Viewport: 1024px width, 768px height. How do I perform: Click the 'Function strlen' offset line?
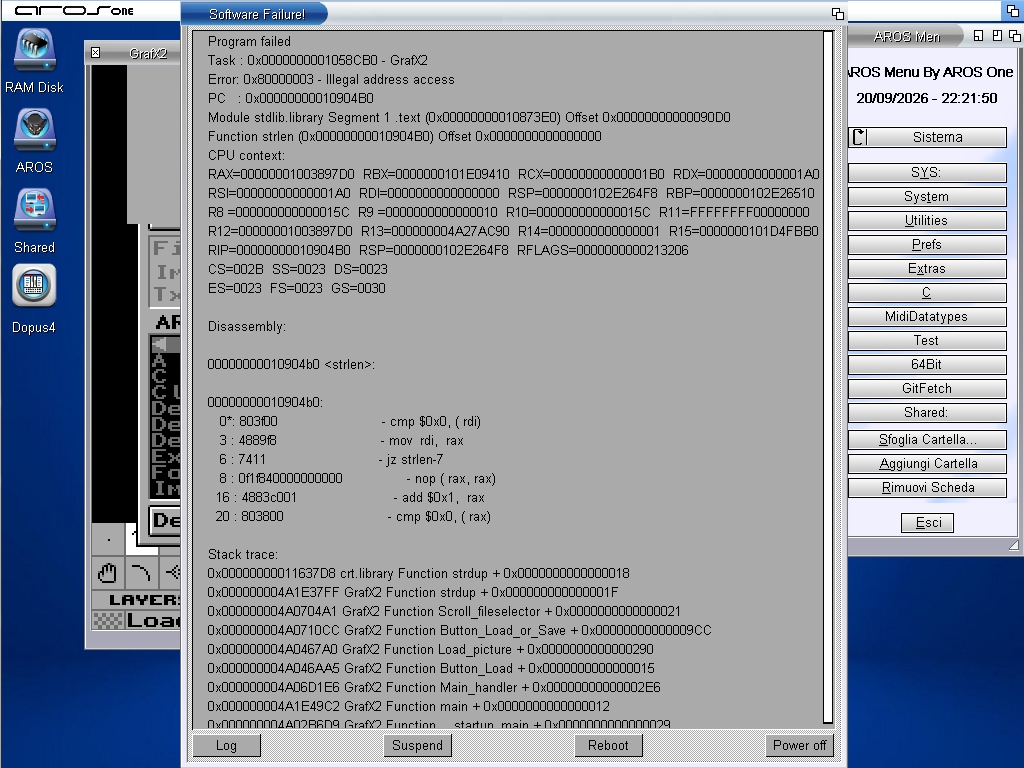(x=404, y=136)
